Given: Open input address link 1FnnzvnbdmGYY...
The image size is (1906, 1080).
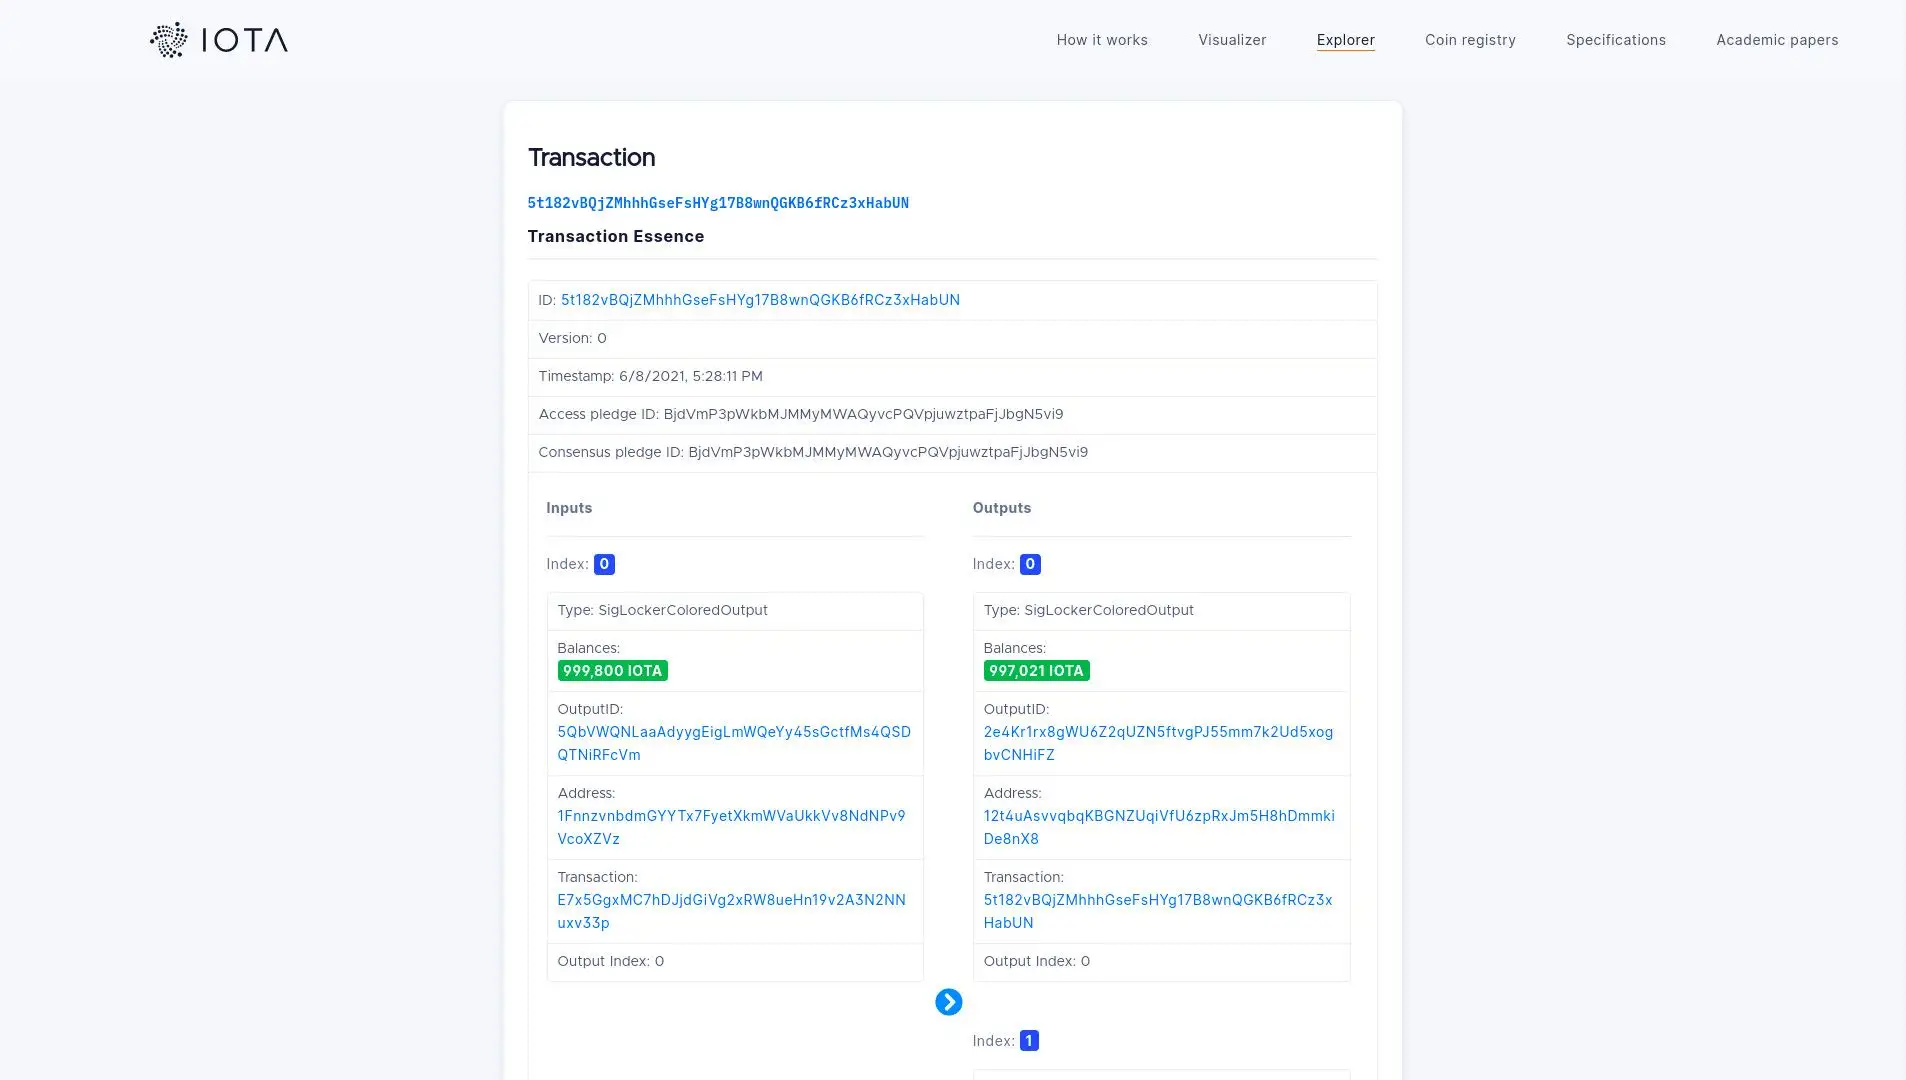Looking at the screenshot, I should [x=731, y=827].
